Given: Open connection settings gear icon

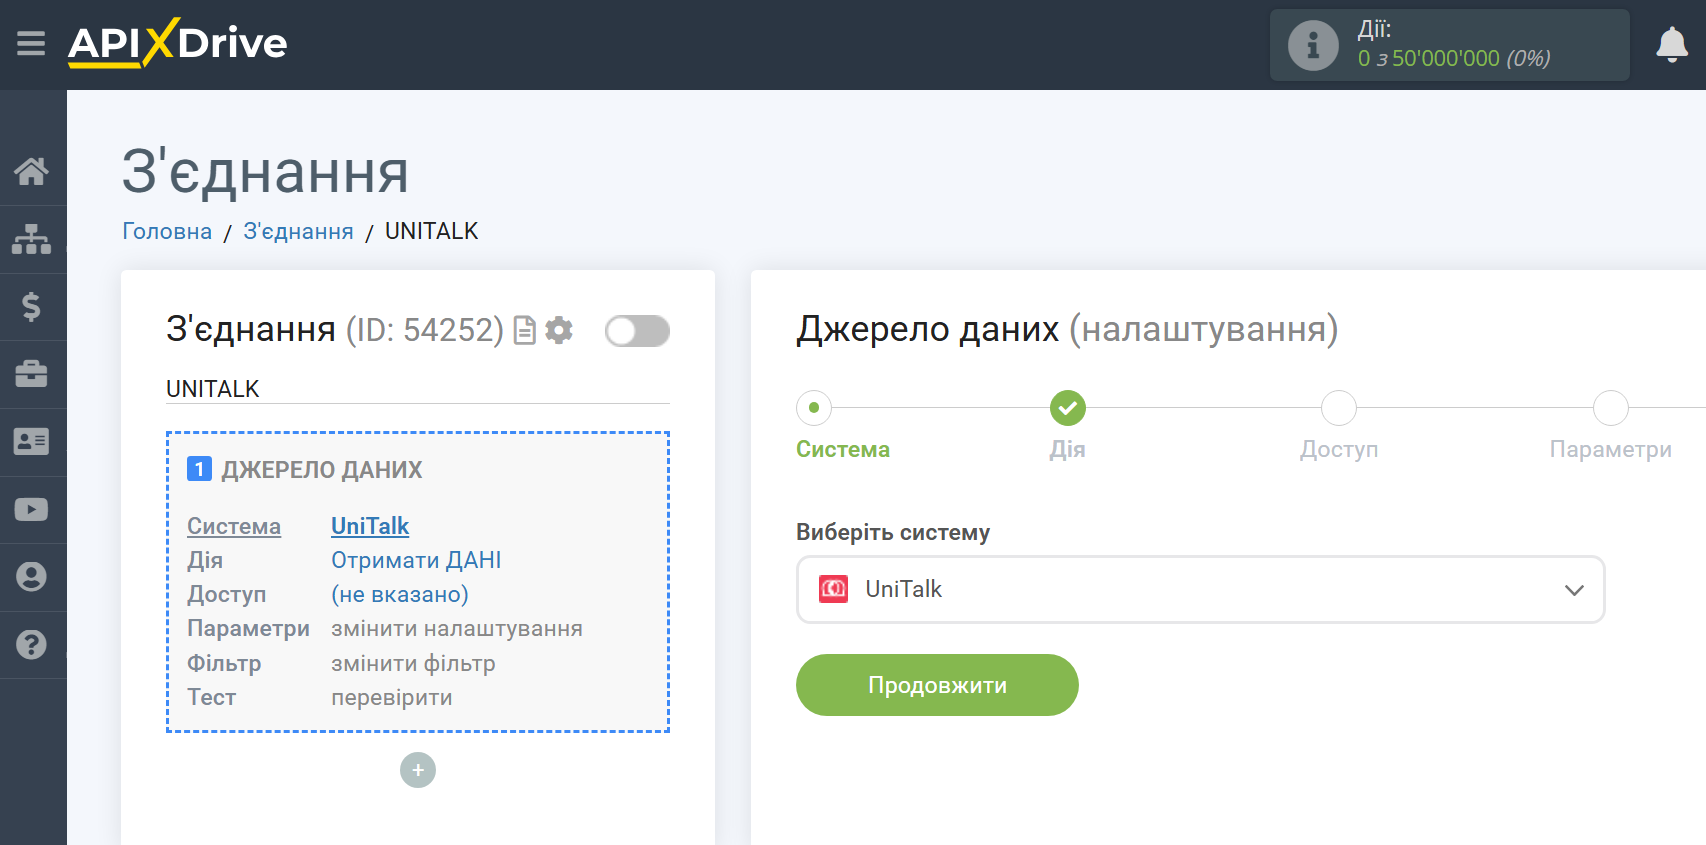Looking at the screenshot, I should point(559,330).
